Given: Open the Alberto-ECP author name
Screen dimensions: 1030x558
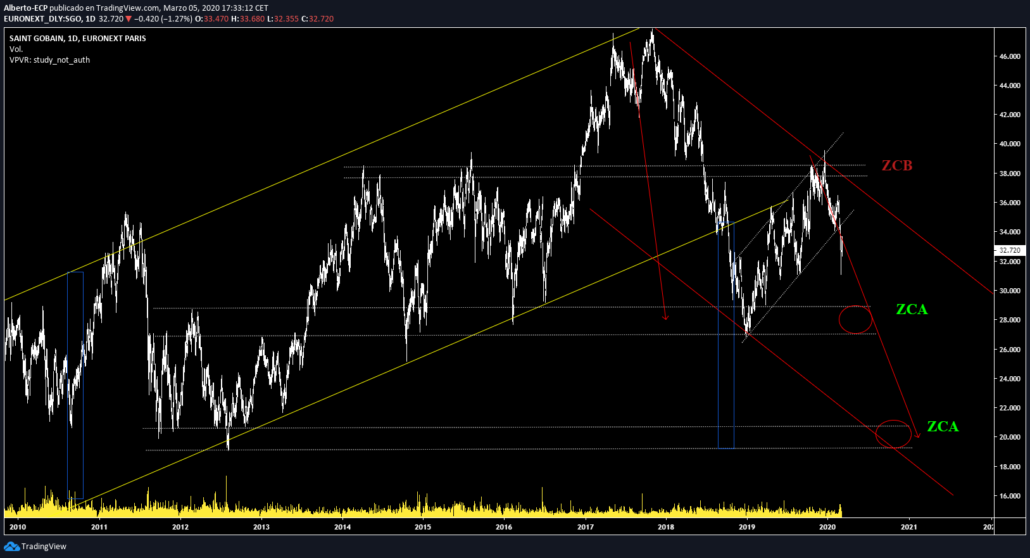Looking at the screenshot, I should (25, 8).
